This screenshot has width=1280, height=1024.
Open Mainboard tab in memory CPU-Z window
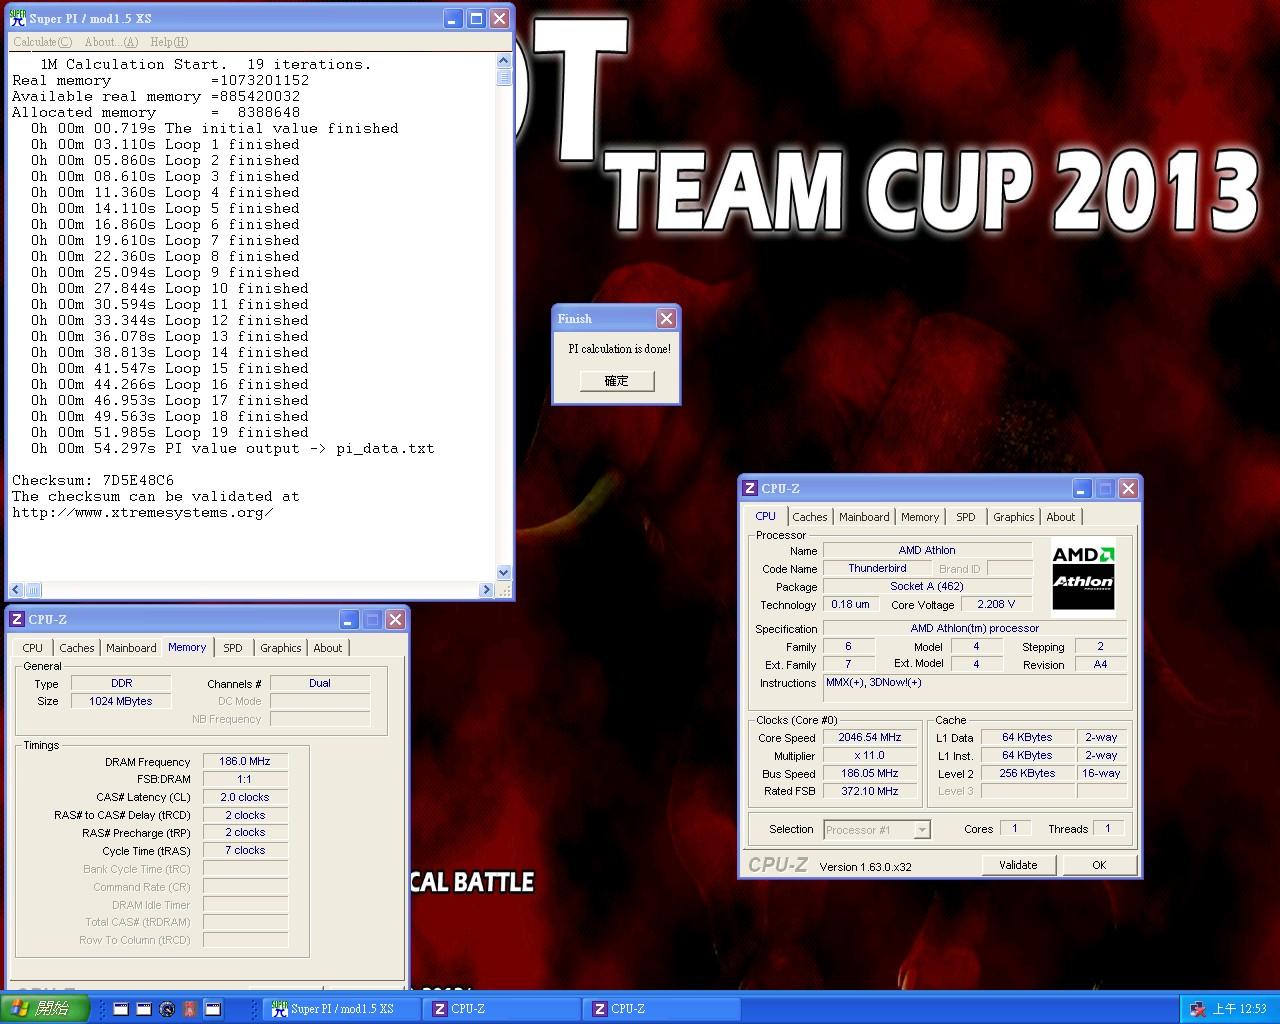[131, 648]
